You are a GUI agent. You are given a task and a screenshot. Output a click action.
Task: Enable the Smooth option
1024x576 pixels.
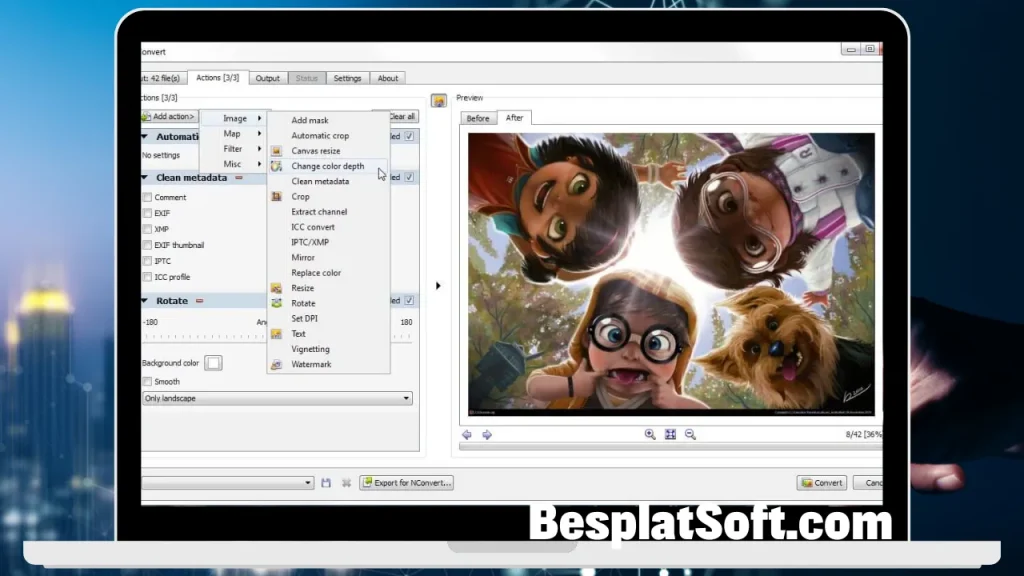click(x=146, y=381)
